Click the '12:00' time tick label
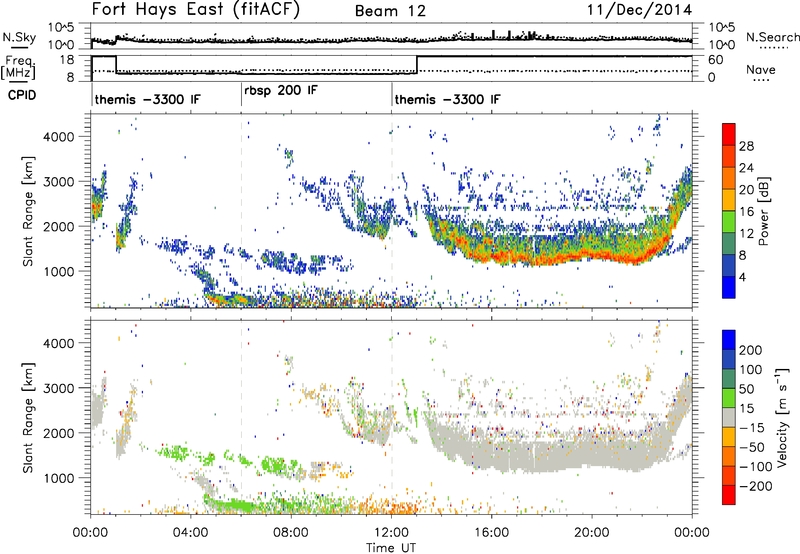This screenshot has width=800, height=554. click(391, 533)
